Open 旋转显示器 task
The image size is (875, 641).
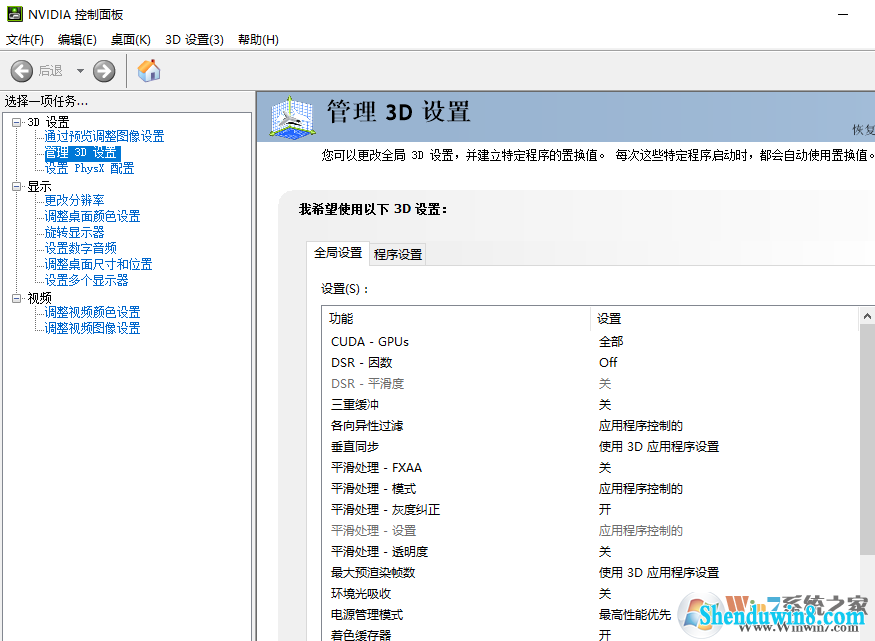coord(74,232)
